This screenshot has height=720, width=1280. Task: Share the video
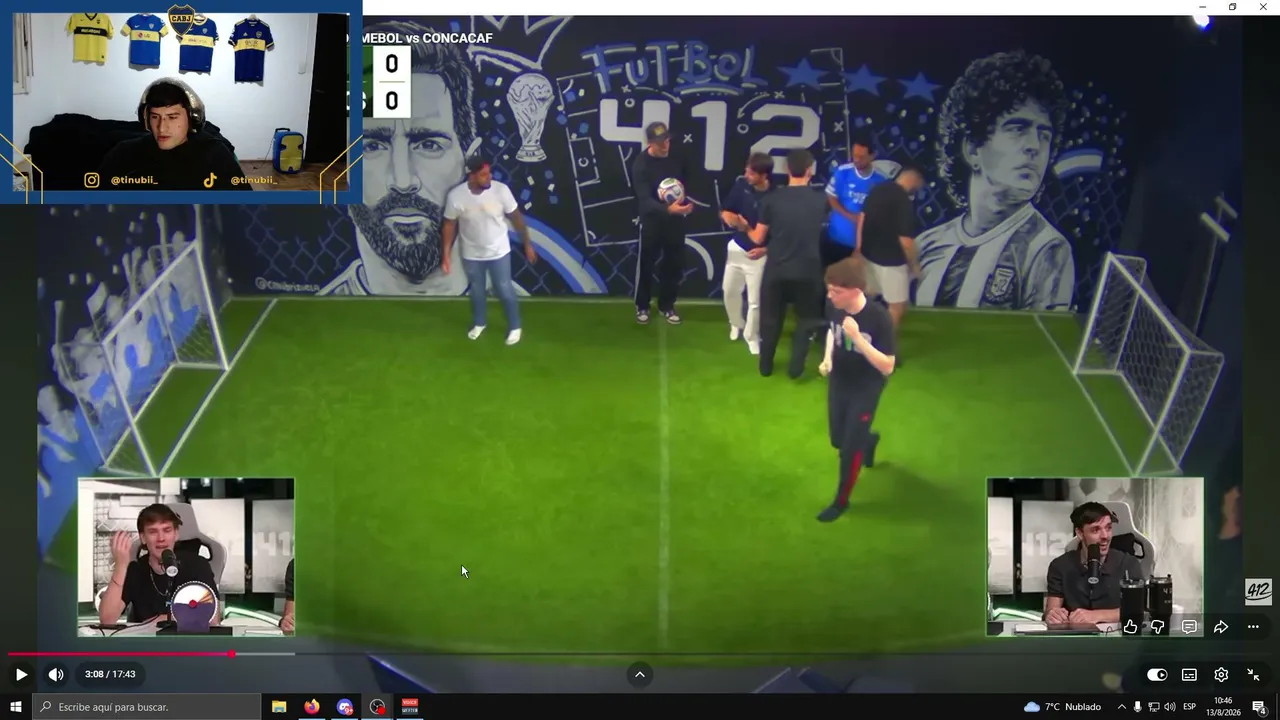1221,627
